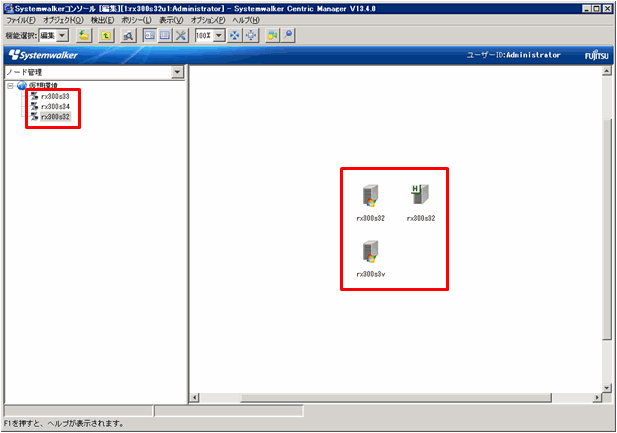Click the rx300s3v label under the server icon
The image size is (617, 433).
tap(371, 274)
